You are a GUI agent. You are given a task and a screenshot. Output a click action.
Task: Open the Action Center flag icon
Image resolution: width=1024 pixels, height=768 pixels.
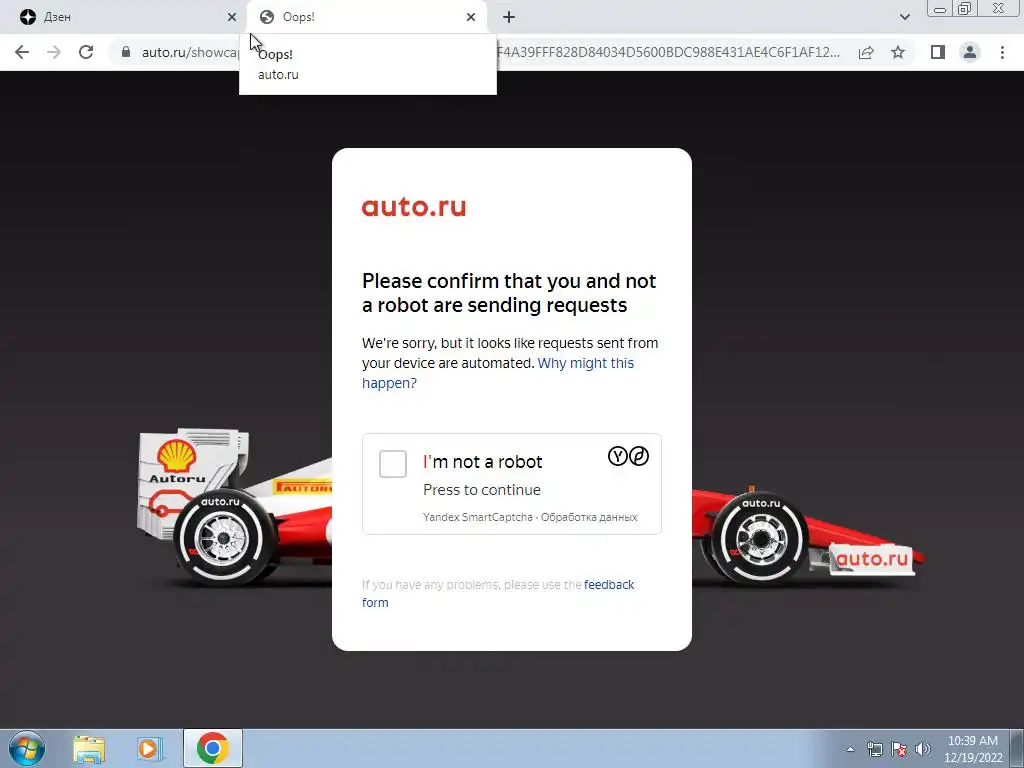pos(899,749)
